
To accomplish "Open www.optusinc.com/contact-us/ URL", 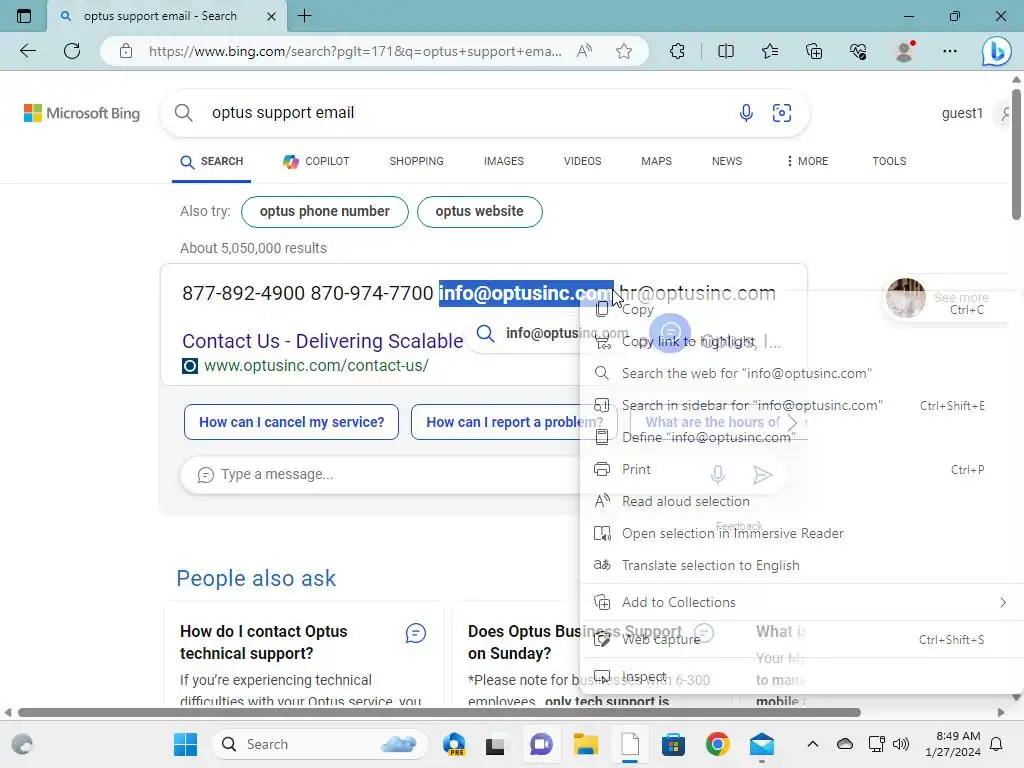I will click(x=316, y=366).
